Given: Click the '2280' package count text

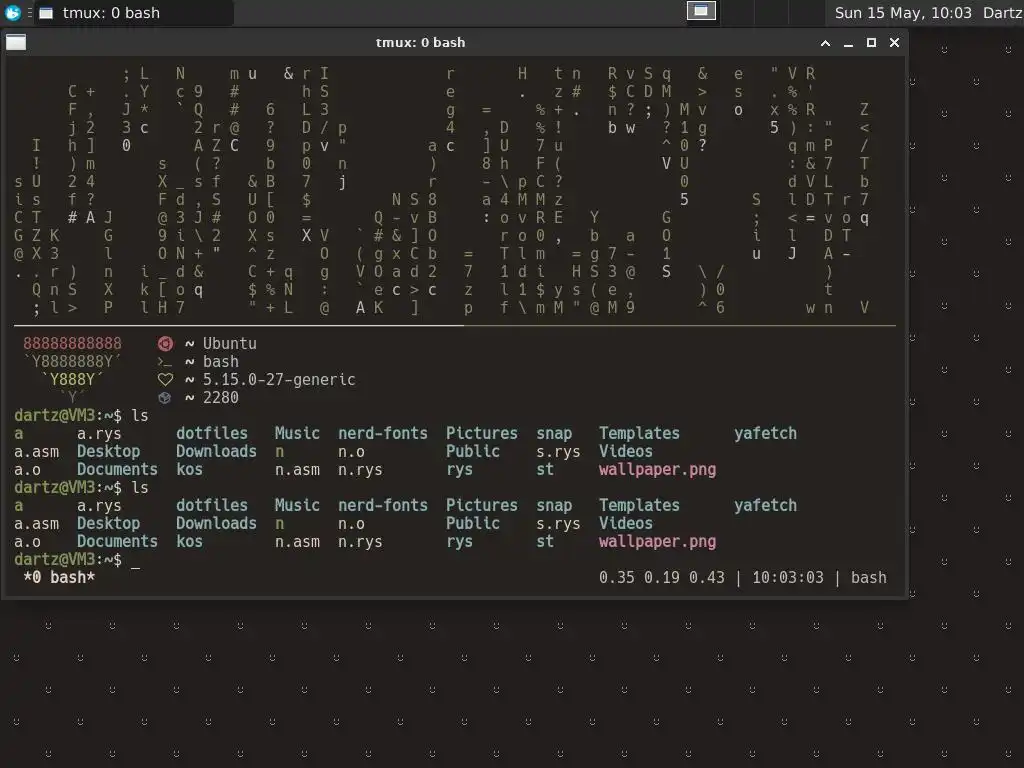Looking at the screenshot, I should 221,398.
